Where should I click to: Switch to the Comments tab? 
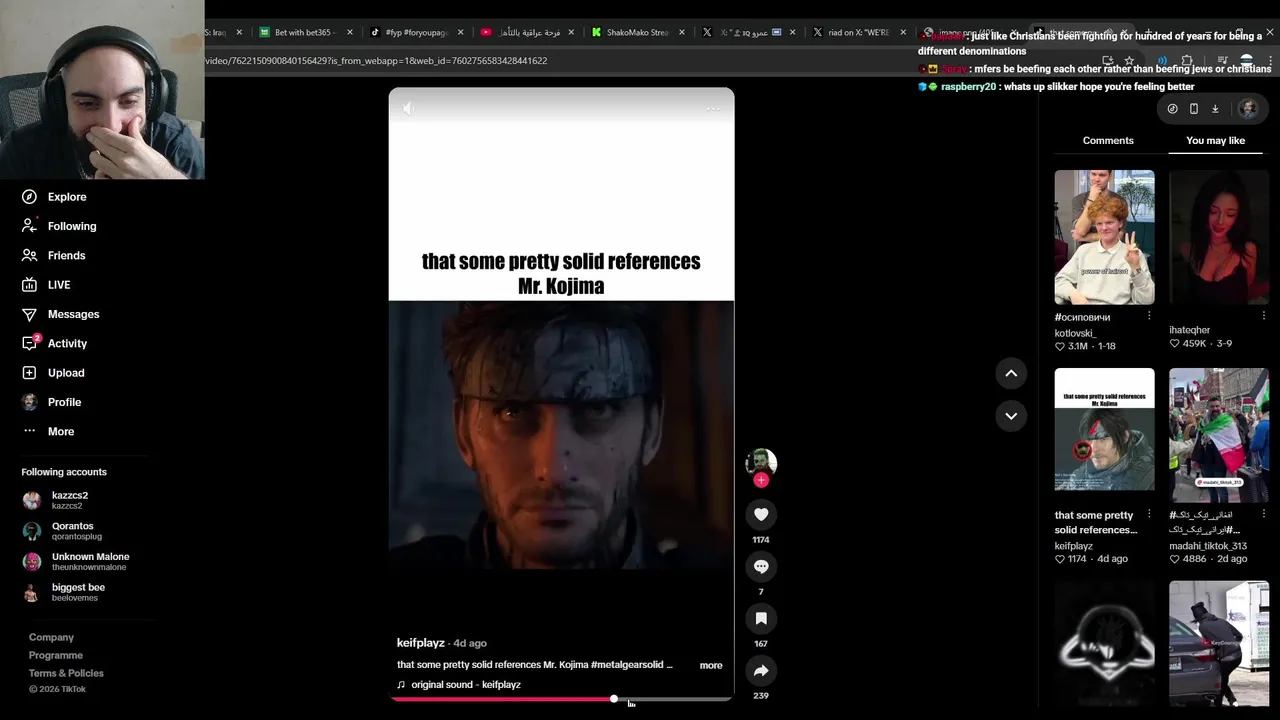coord(1108,141)
